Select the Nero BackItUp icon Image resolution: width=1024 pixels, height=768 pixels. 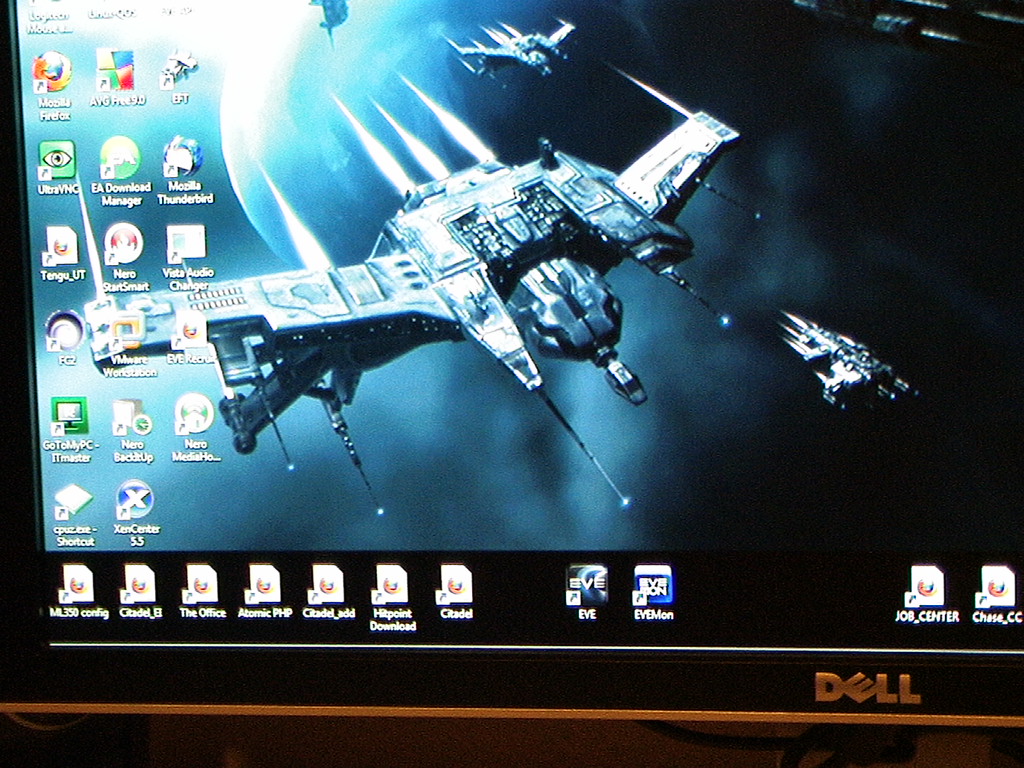click(x=133, y=430)
